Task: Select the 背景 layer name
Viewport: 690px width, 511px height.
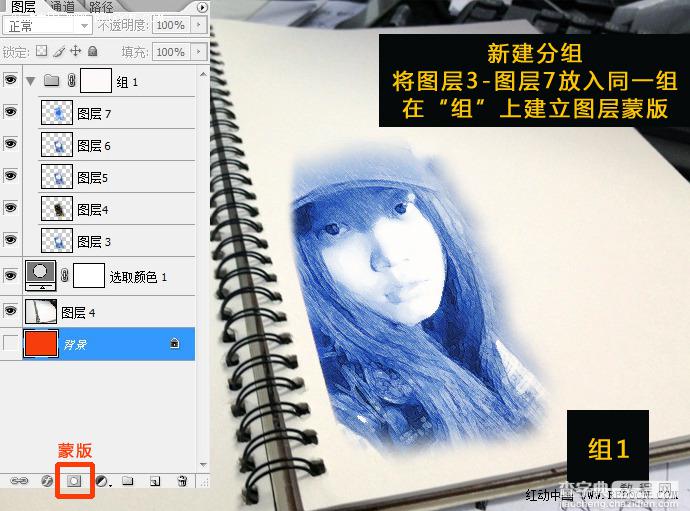Action: 75,344
